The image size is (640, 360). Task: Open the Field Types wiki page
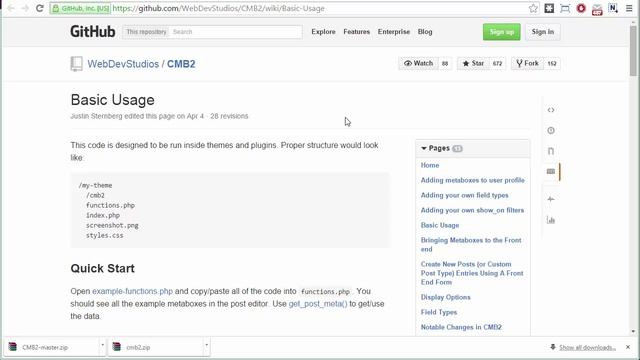439,312
